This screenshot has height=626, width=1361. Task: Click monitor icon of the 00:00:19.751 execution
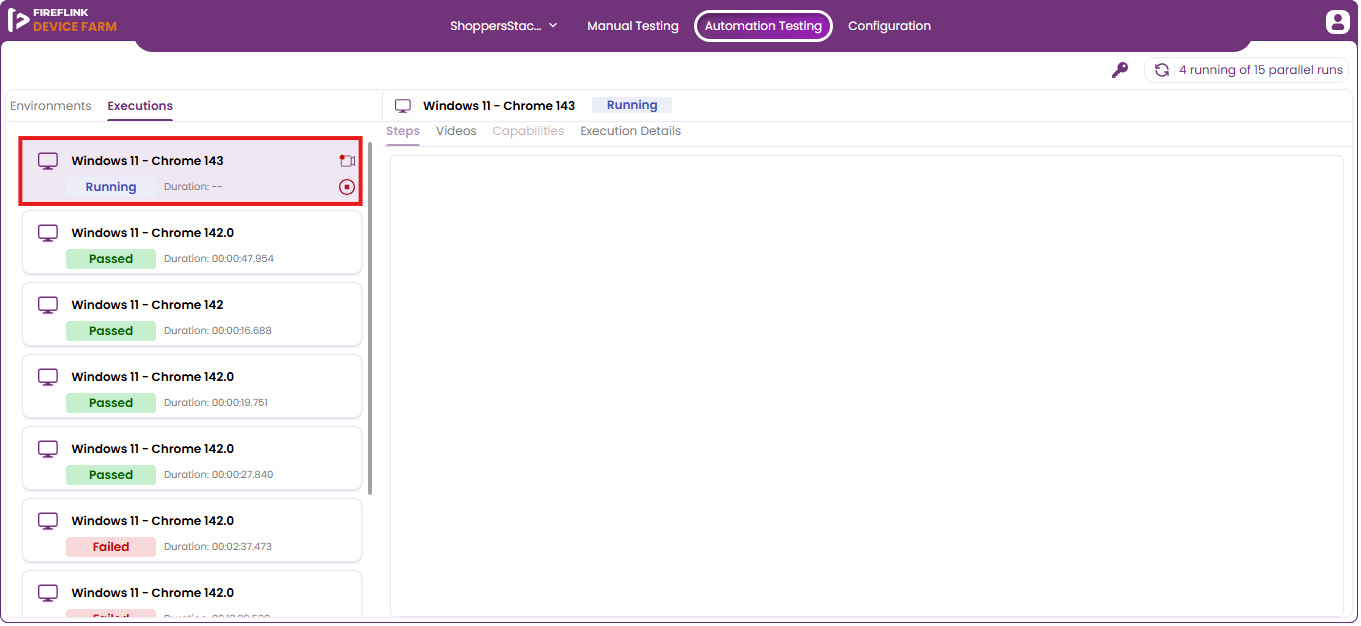48,377
